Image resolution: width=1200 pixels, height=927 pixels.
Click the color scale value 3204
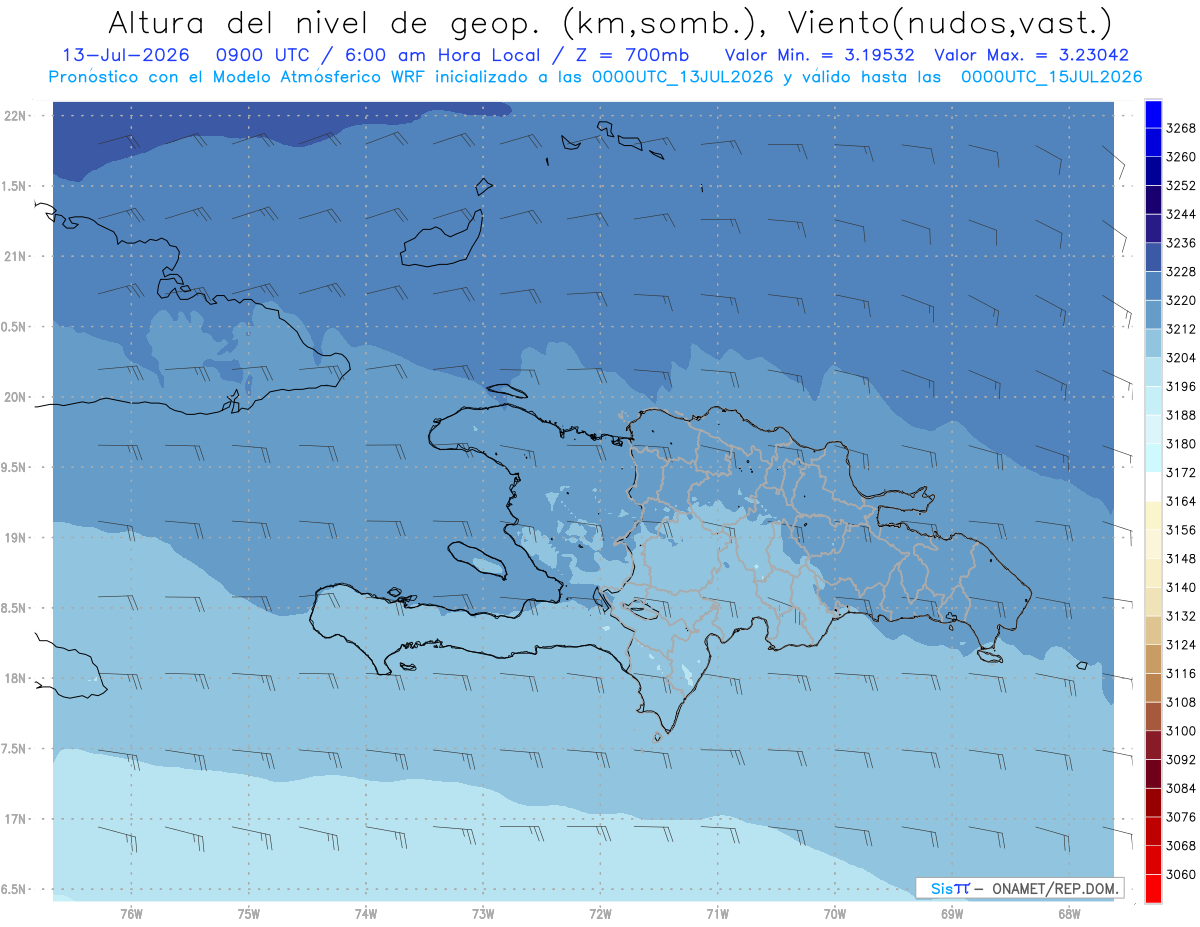1180,358
